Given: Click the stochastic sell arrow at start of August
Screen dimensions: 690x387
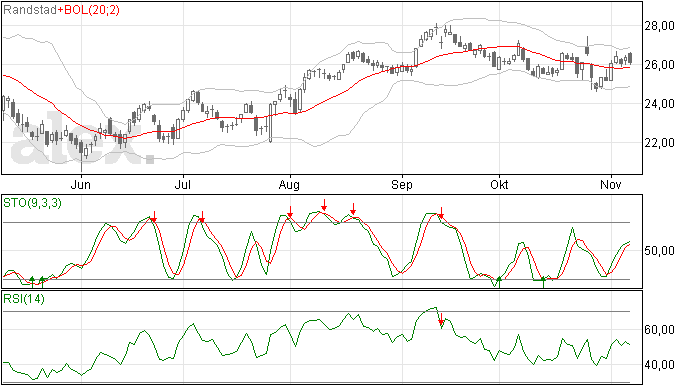Looking at the screenshot, I should [290, 212].
